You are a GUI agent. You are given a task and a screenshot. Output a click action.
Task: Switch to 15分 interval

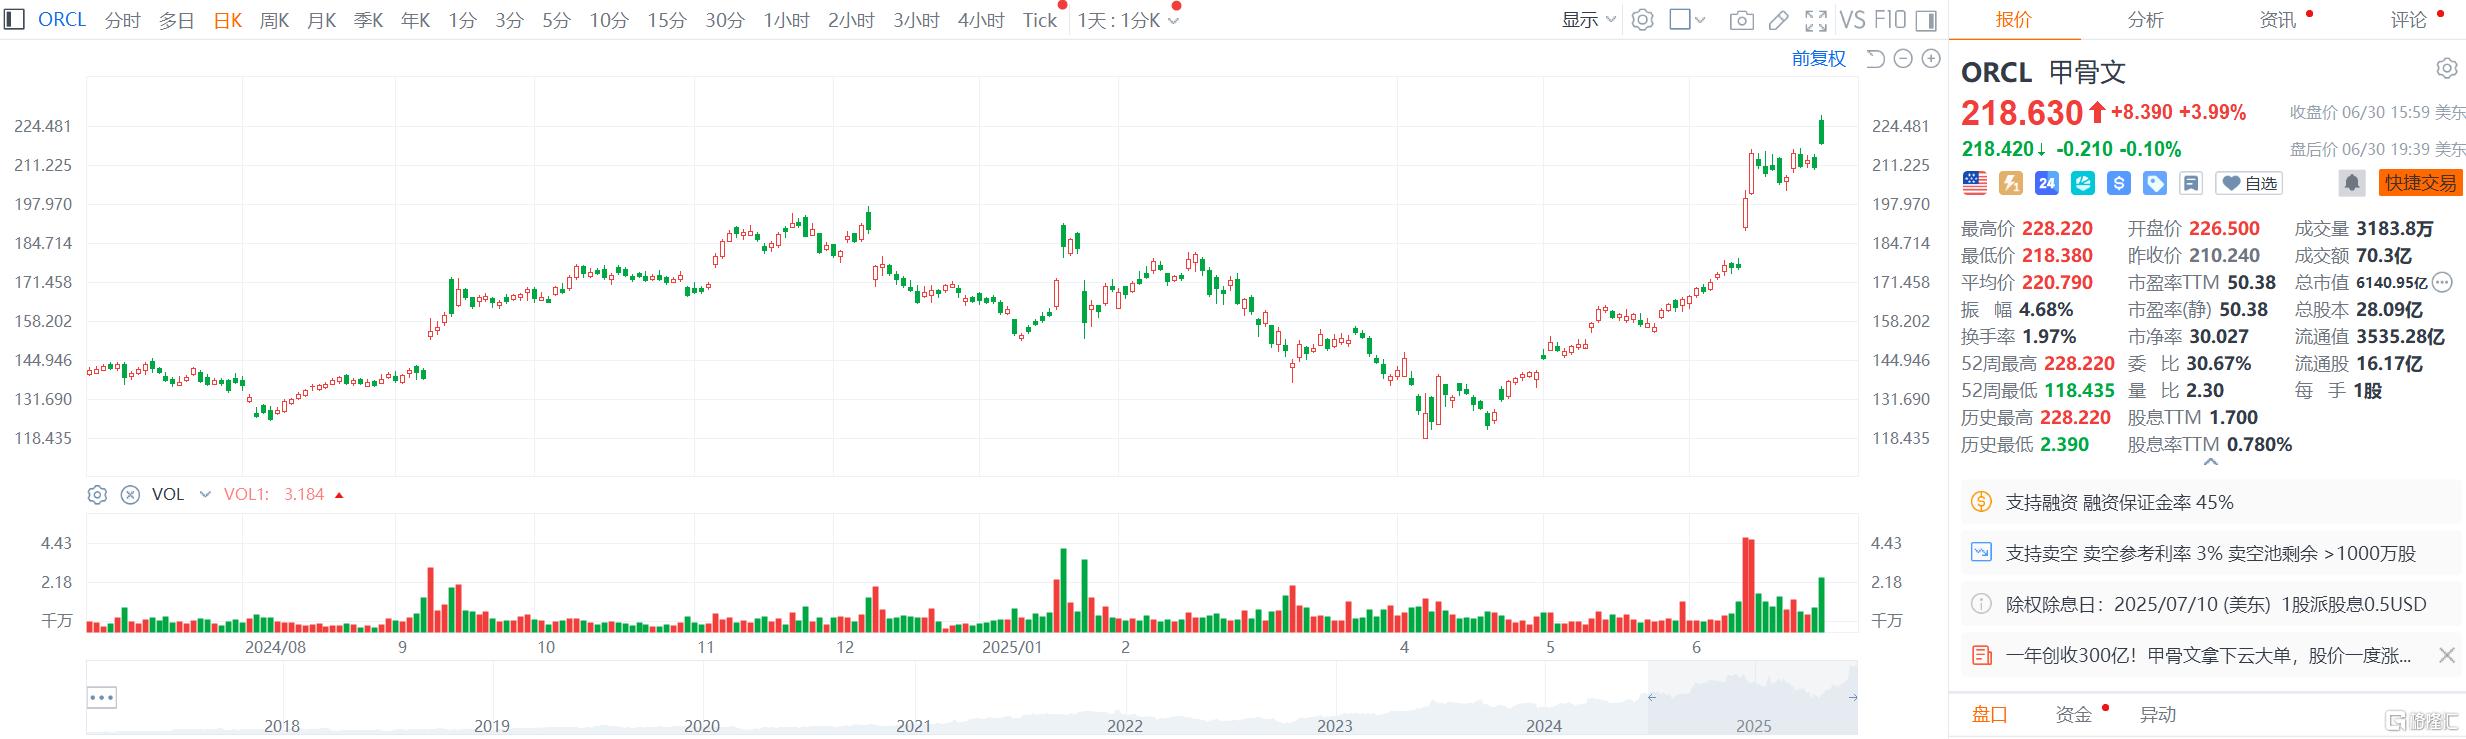click(x=666, y=20)
